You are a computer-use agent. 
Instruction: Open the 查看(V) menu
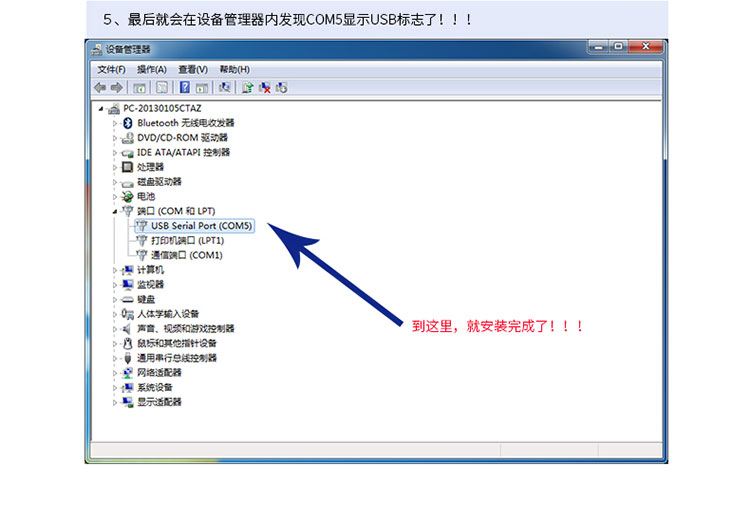(193, 69)
